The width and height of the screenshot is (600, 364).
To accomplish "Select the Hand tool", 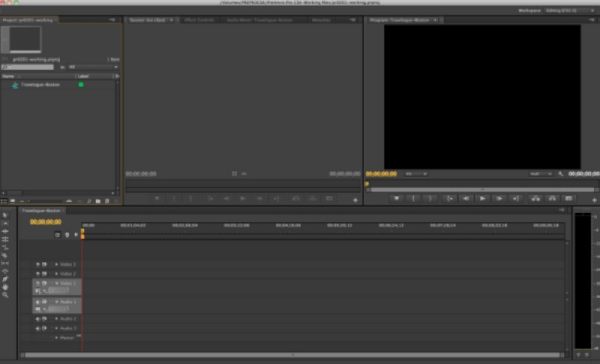I will 5,287.
